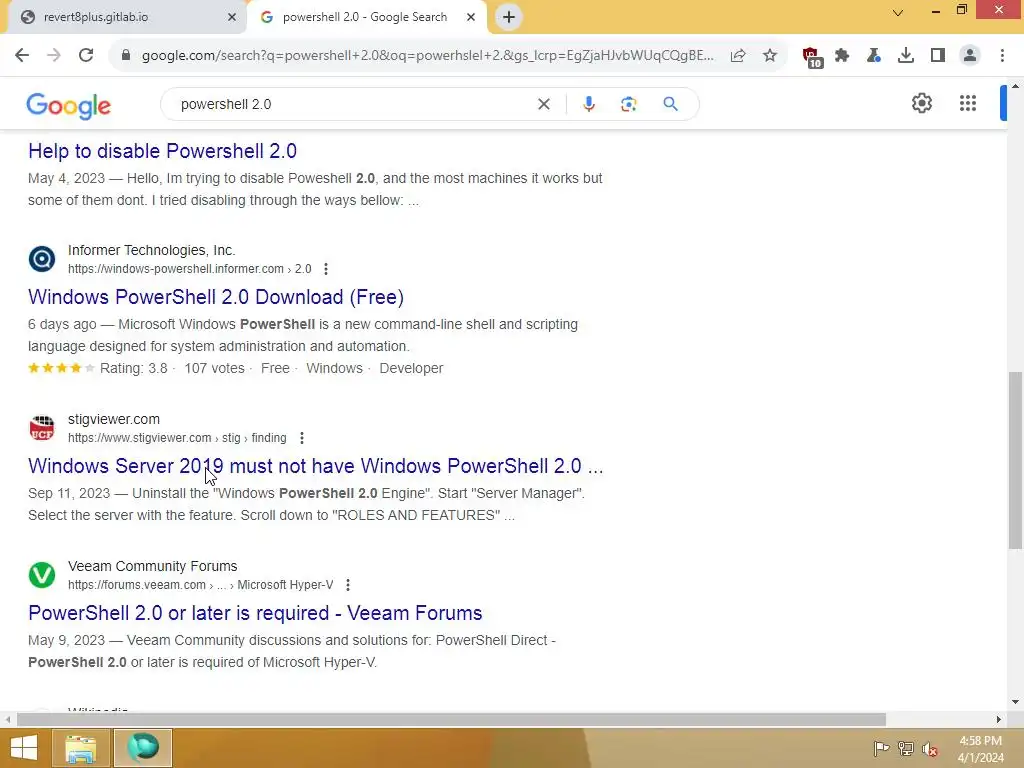Click the site lock icon in address bar
The height and width of the screenshot is (768, 1024).
[x=126, y=56]
